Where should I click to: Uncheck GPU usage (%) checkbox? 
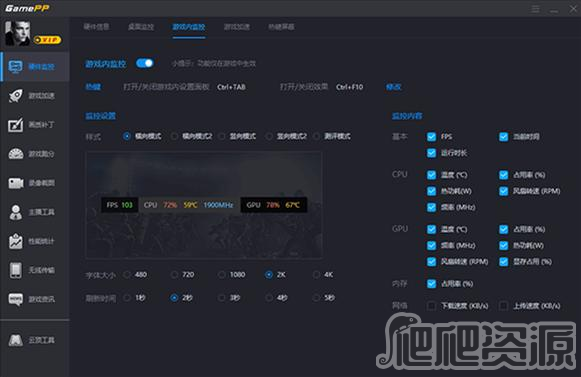(x=504, y=229)
